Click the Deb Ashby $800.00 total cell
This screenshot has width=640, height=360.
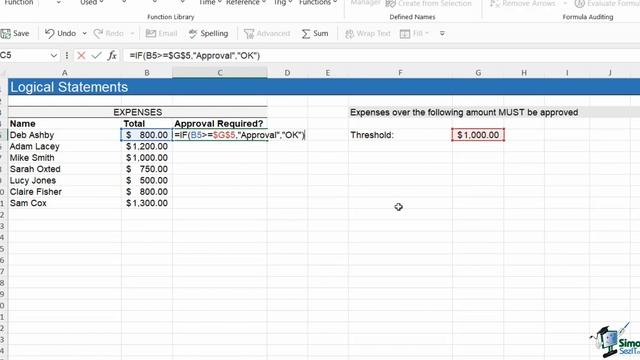147,135
